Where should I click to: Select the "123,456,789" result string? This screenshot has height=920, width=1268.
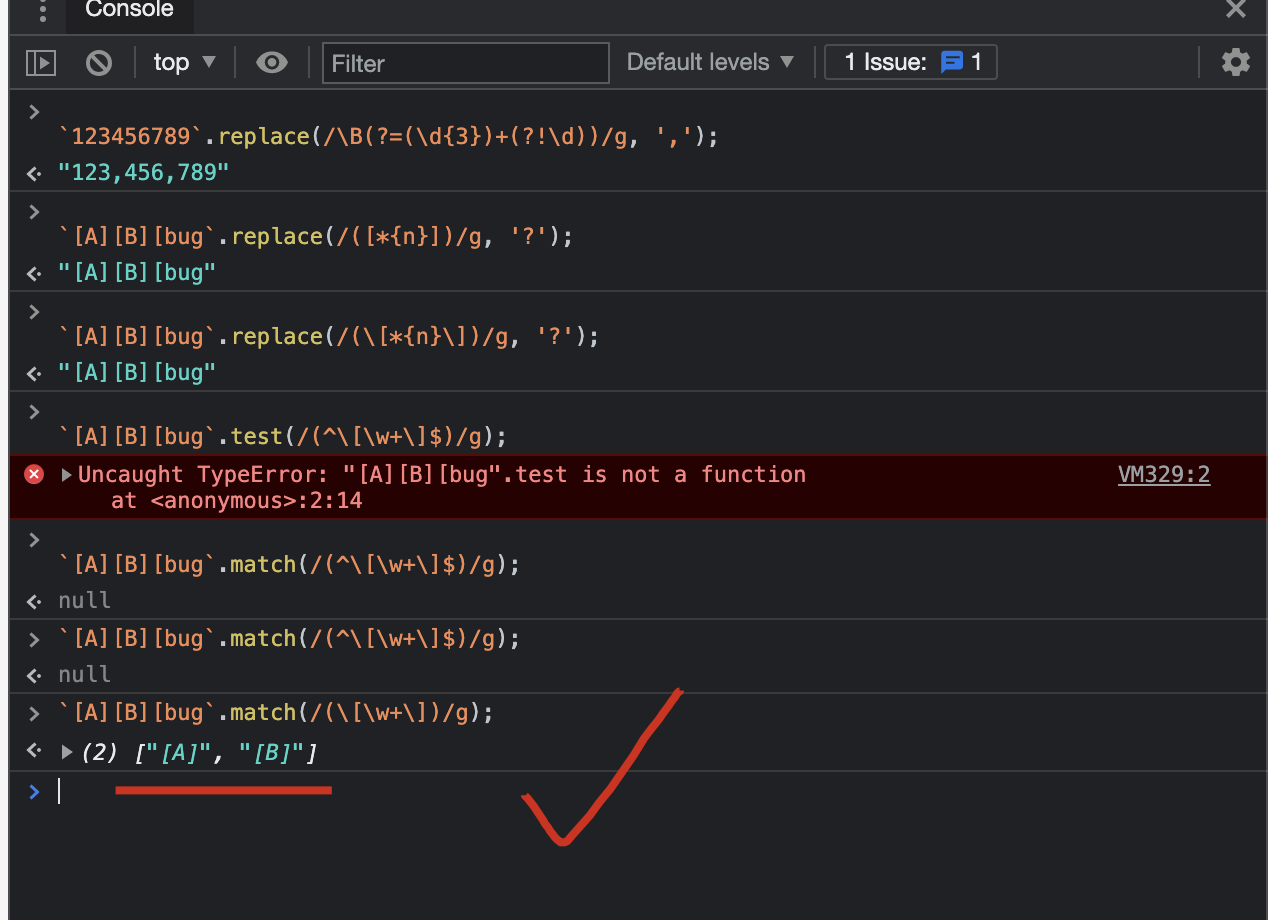[143, 172]
